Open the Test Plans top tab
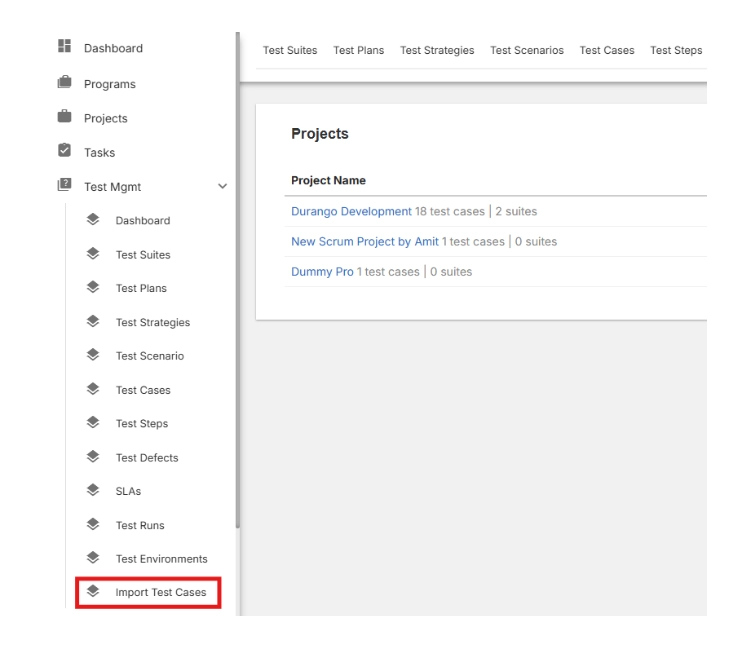 click(358, 51)
